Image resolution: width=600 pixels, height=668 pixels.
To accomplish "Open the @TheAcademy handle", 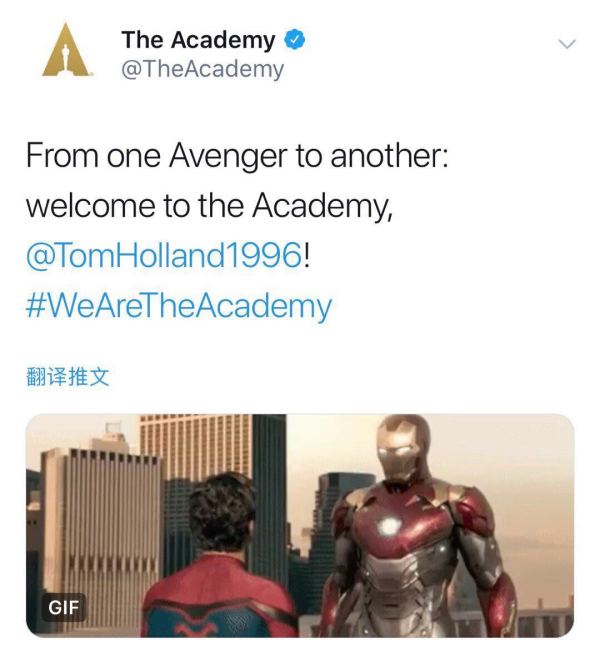I will [x=202, y=69].
